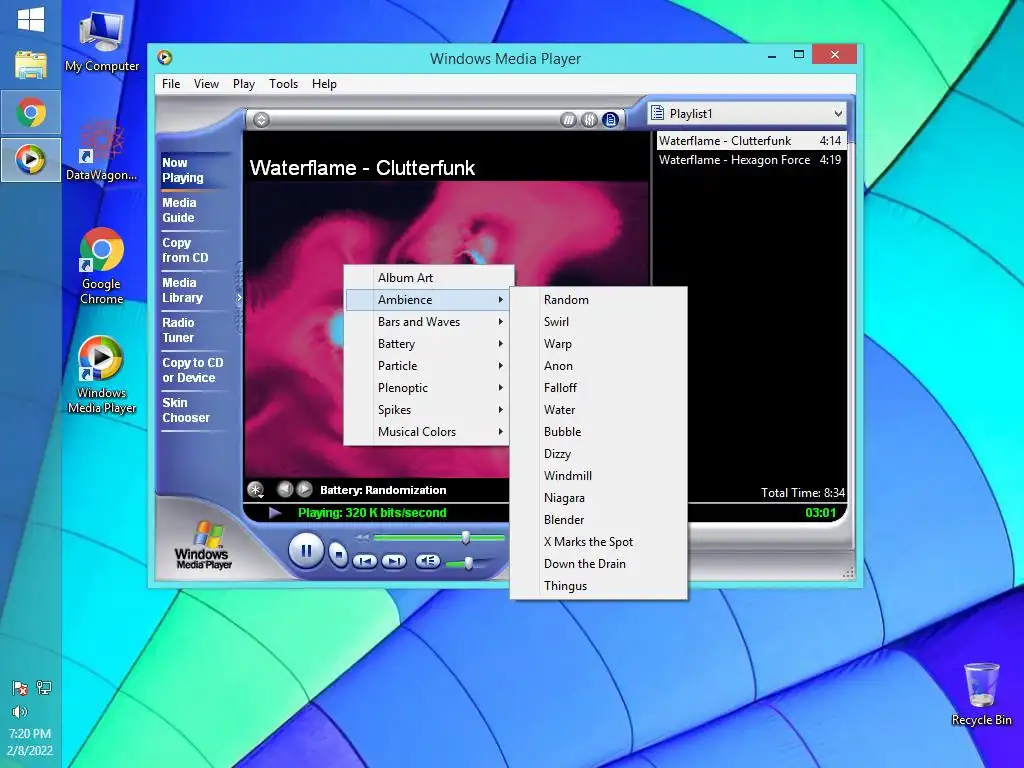The width and height of the screenshot is (1024, 768).
Task: Choose the Swirl visualization
Action: coord(598,322)
